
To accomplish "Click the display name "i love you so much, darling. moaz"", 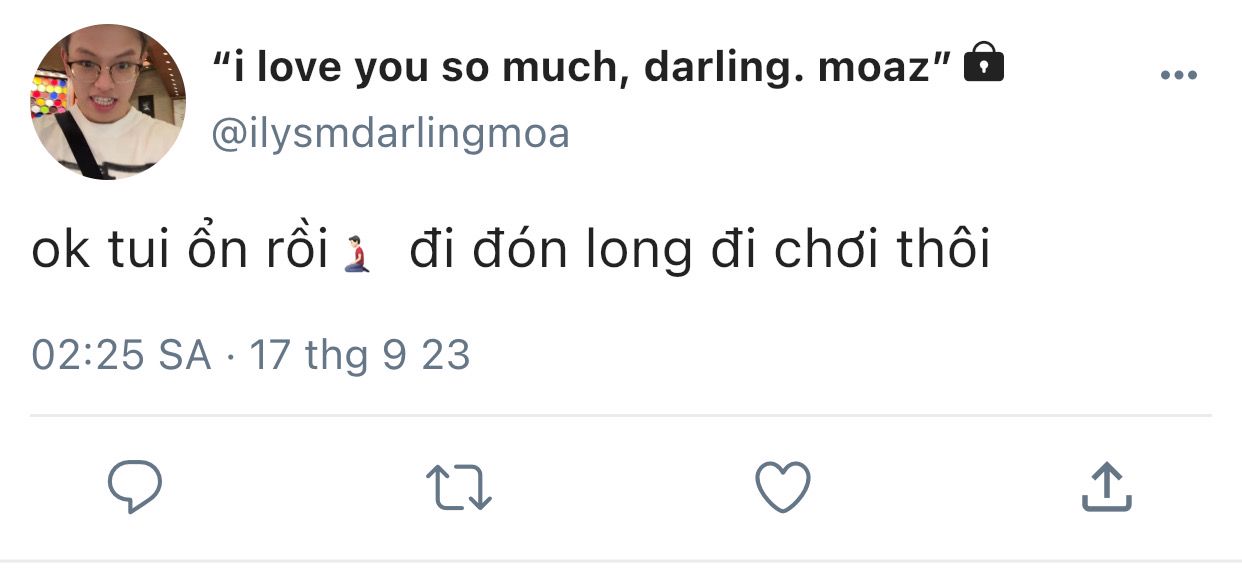I will 581,68.
